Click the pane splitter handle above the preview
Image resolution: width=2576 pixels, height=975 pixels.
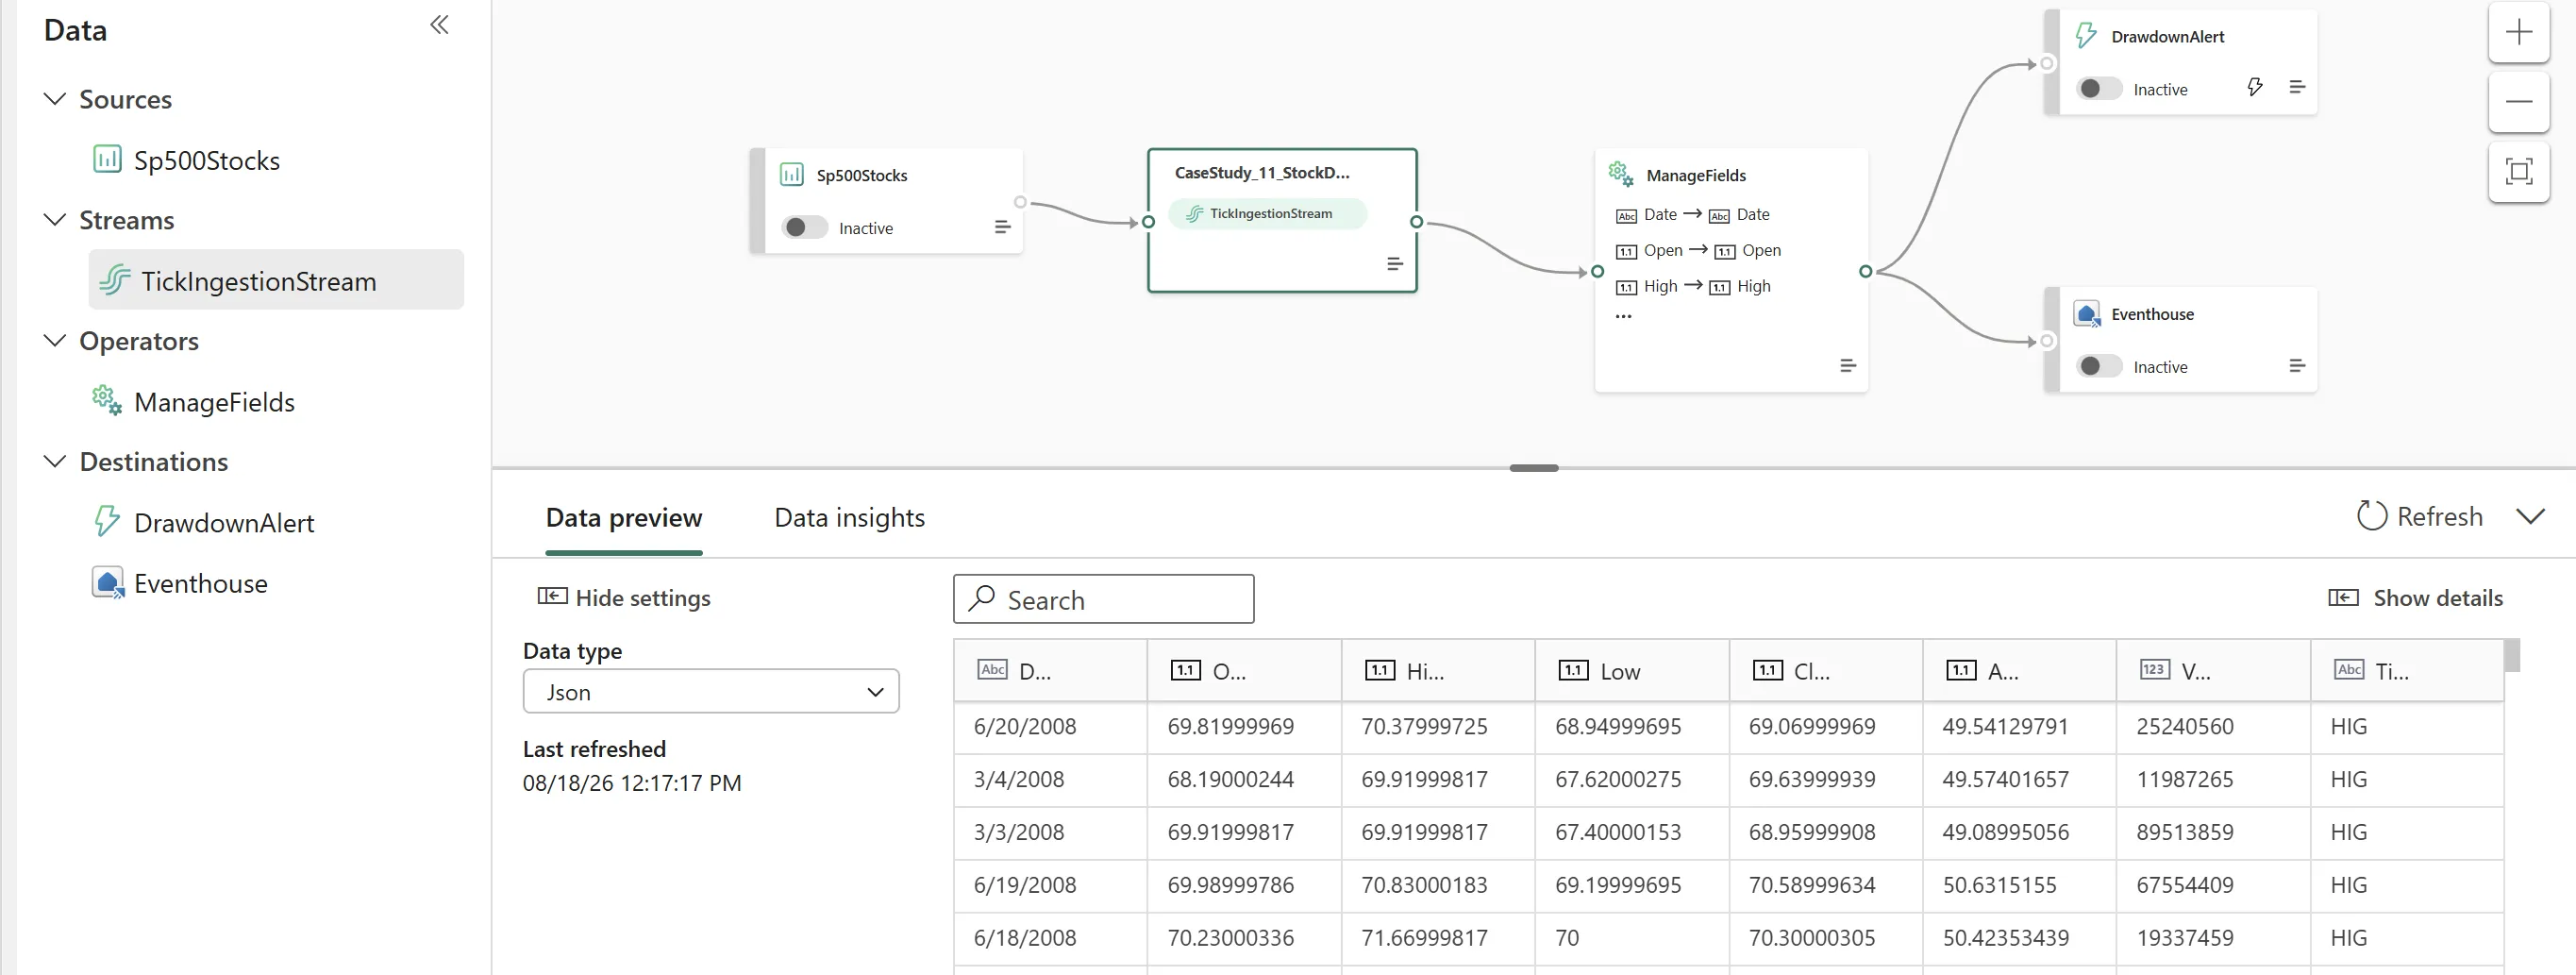(1534, 467)
